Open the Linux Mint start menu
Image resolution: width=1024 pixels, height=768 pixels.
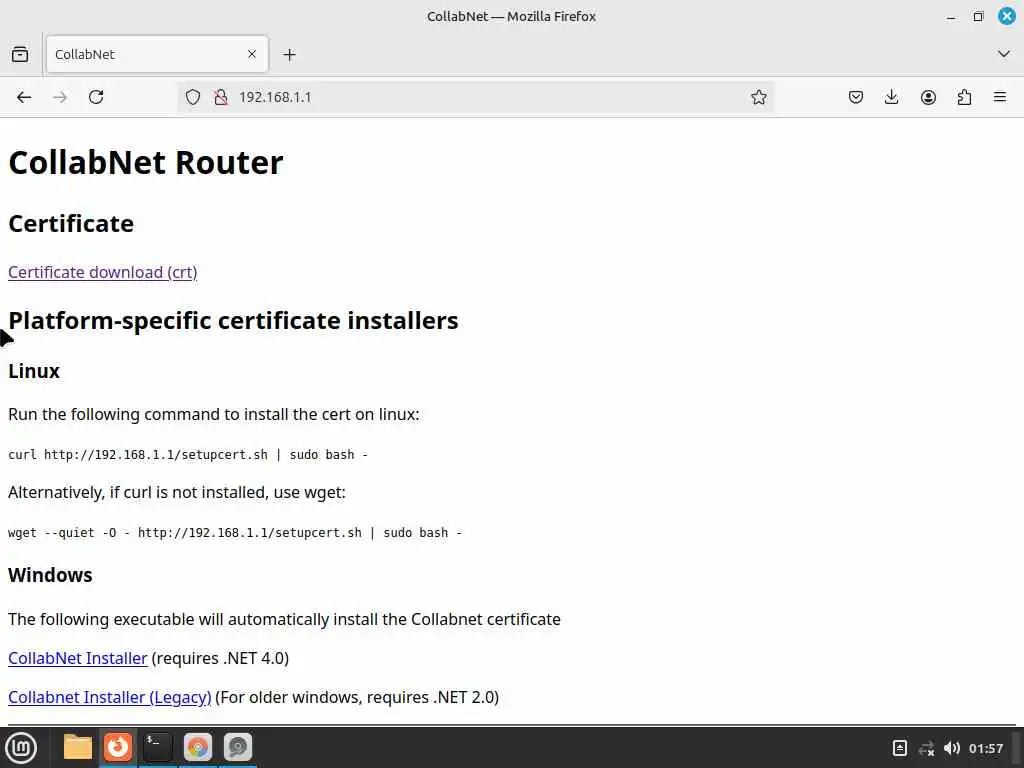[x=21, y=748]
